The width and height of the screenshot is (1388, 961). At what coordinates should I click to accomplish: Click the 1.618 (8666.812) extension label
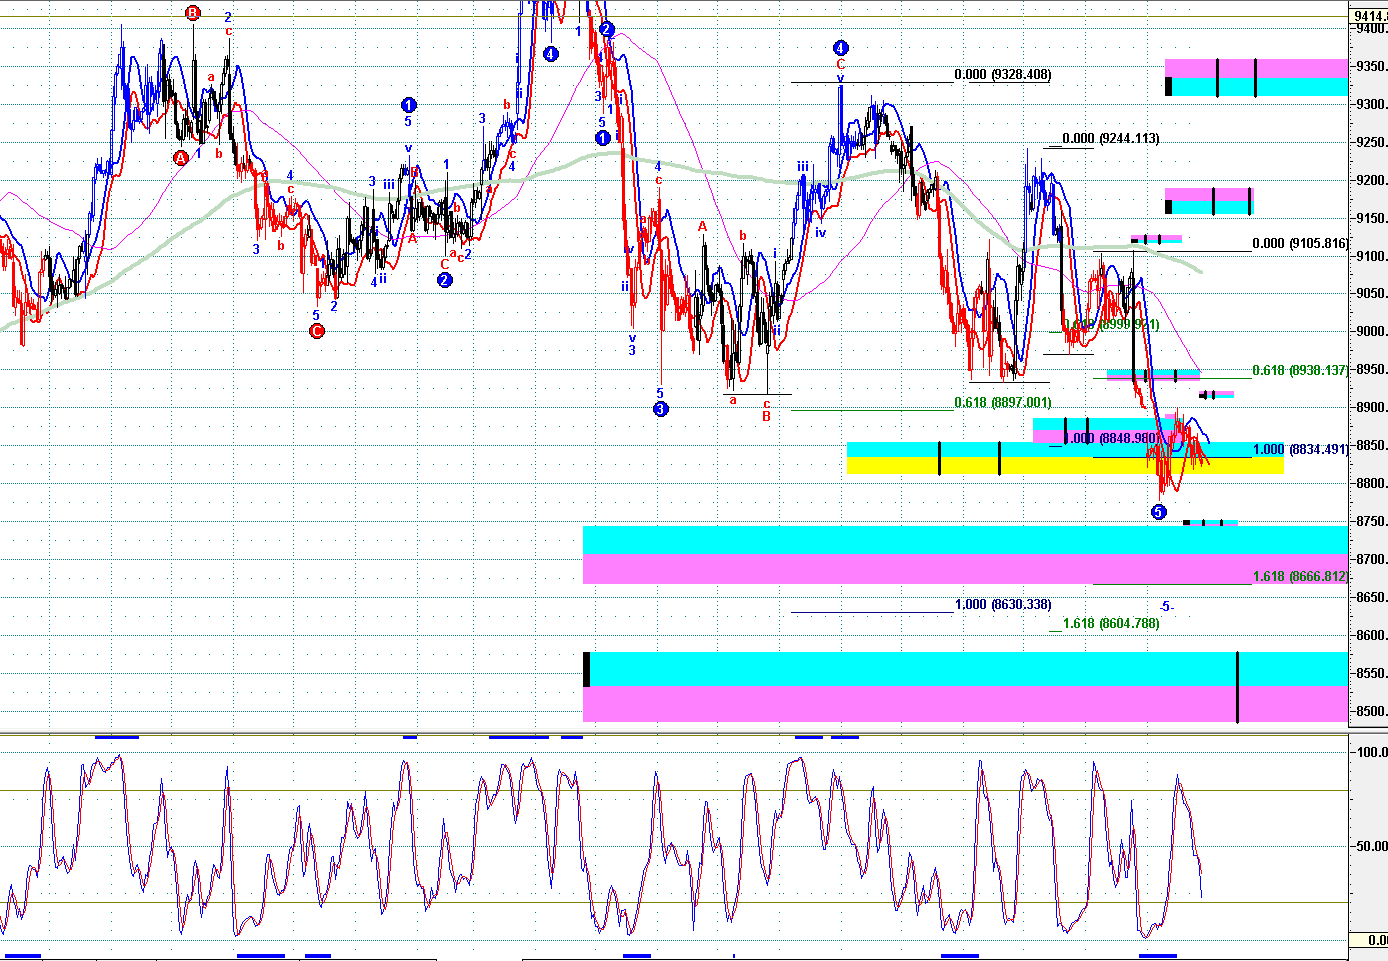tap(1299, 577)
